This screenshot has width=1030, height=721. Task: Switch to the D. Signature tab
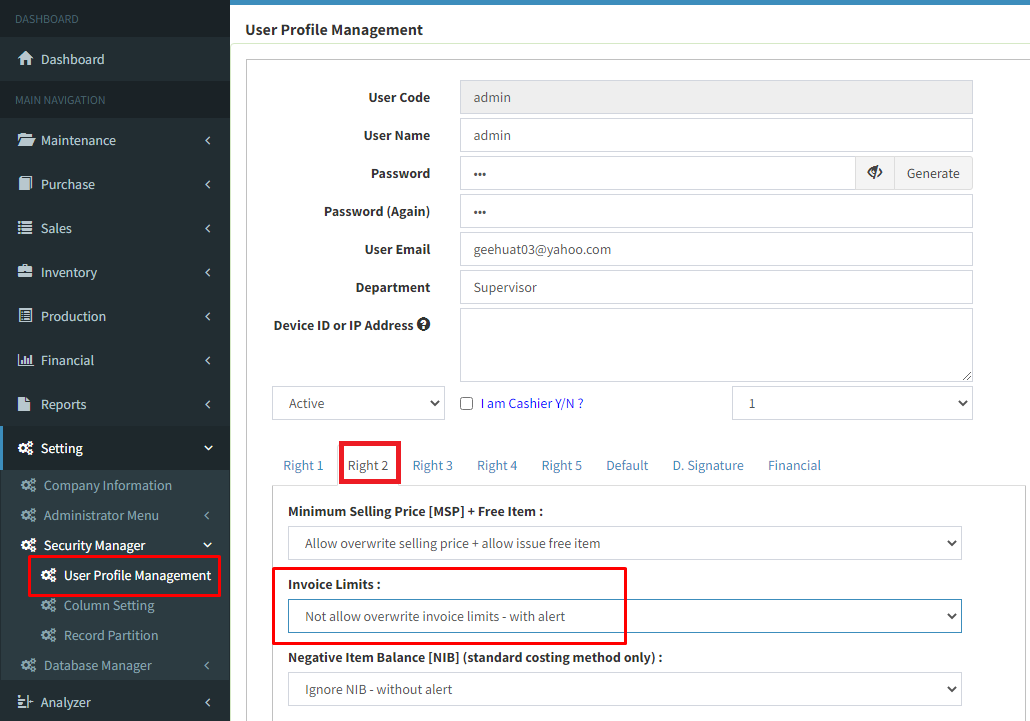tap(707, 465)
